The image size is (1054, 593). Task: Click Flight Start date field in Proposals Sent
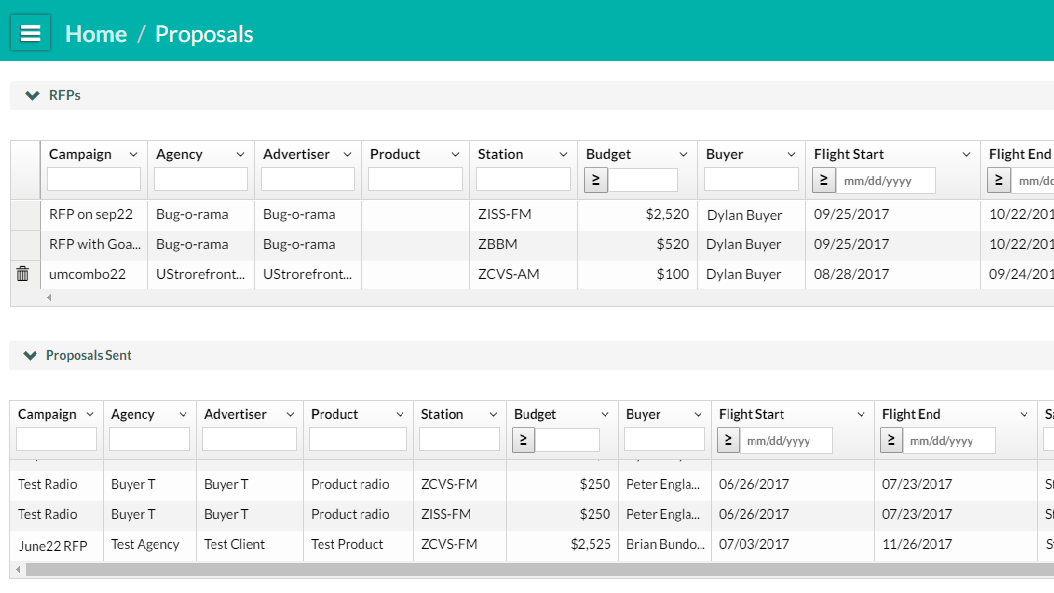pyautogui.click(x=787, y=440)
